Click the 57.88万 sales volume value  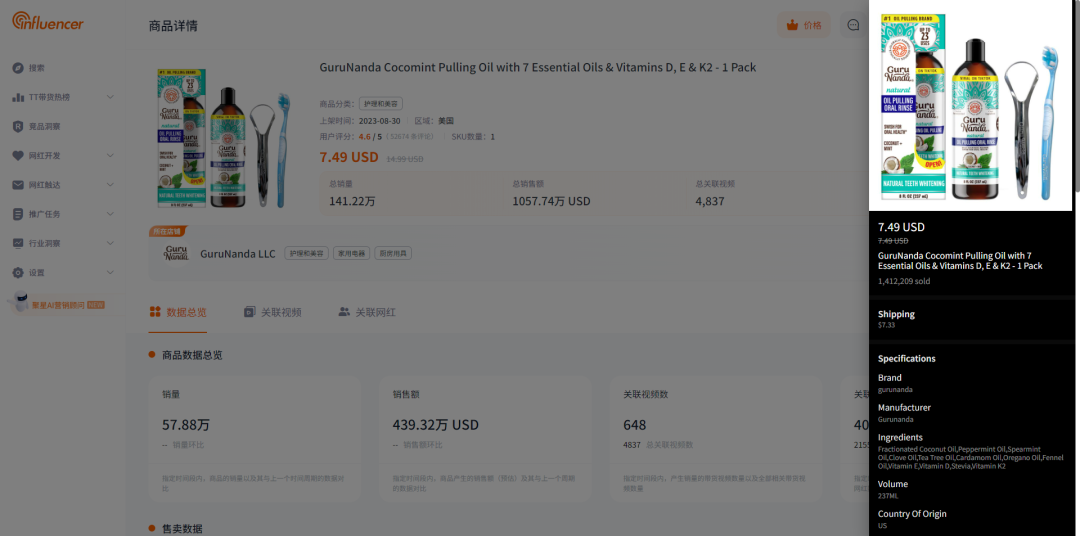tap(186, 424)
